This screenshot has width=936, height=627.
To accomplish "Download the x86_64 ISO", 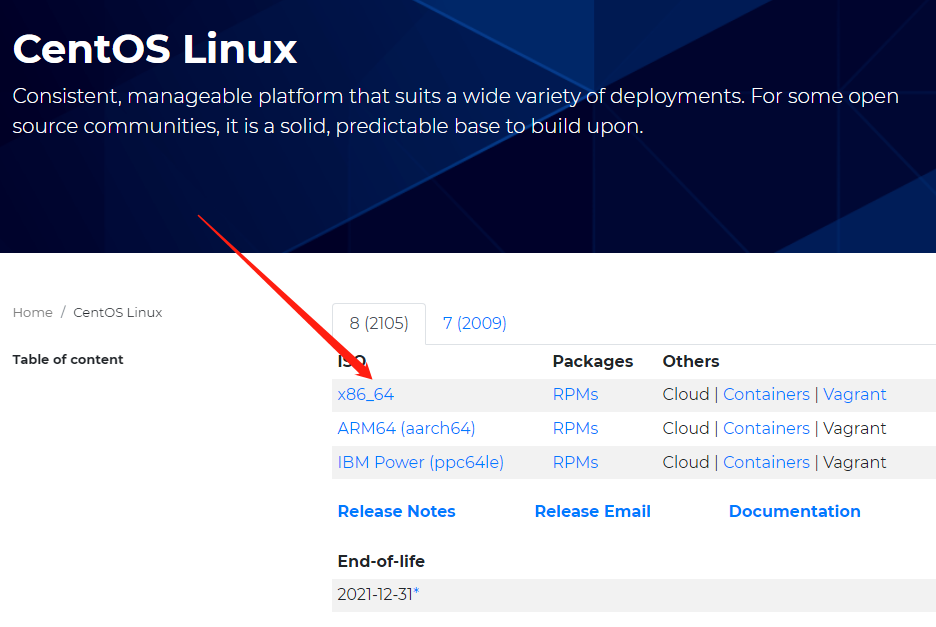I will pos(365,395).
